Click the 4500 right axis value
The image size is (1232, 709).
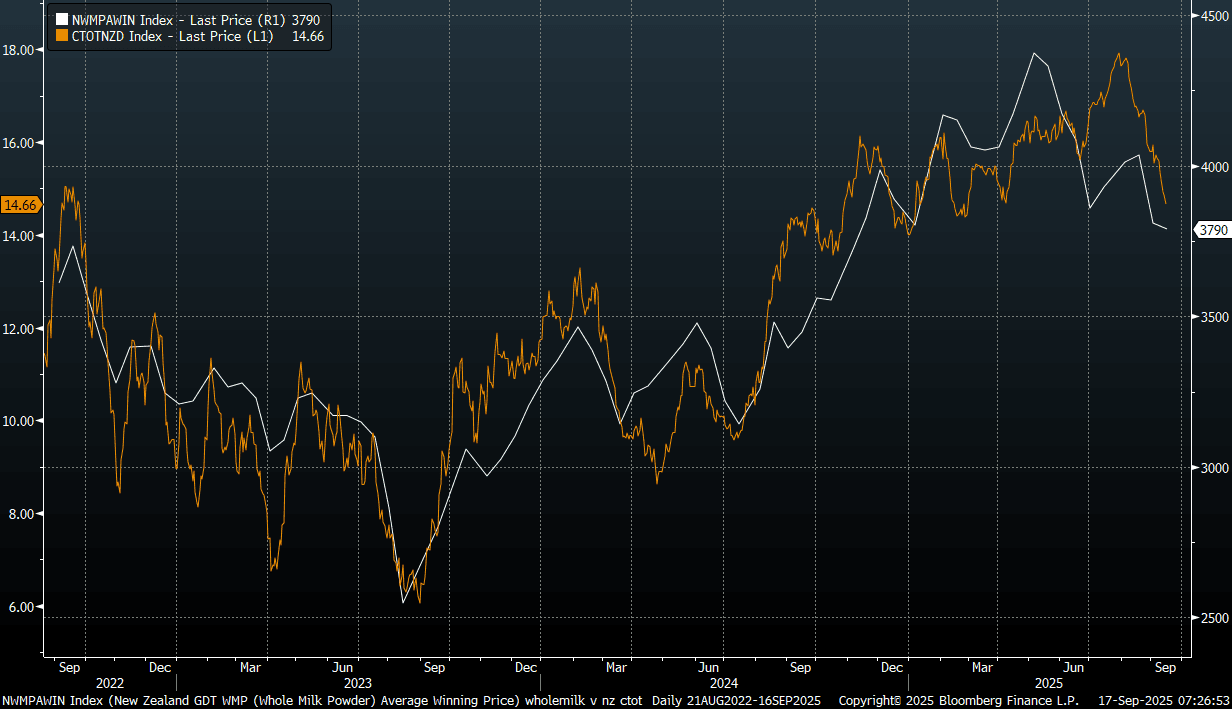click(x=1211, y=17)
